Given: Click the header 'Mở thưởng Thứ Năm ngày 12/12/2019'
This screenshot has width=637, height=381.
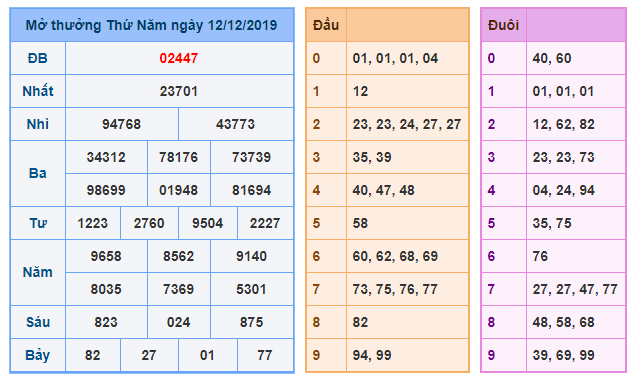Looking at the screenshot, I should coord(152,25).
